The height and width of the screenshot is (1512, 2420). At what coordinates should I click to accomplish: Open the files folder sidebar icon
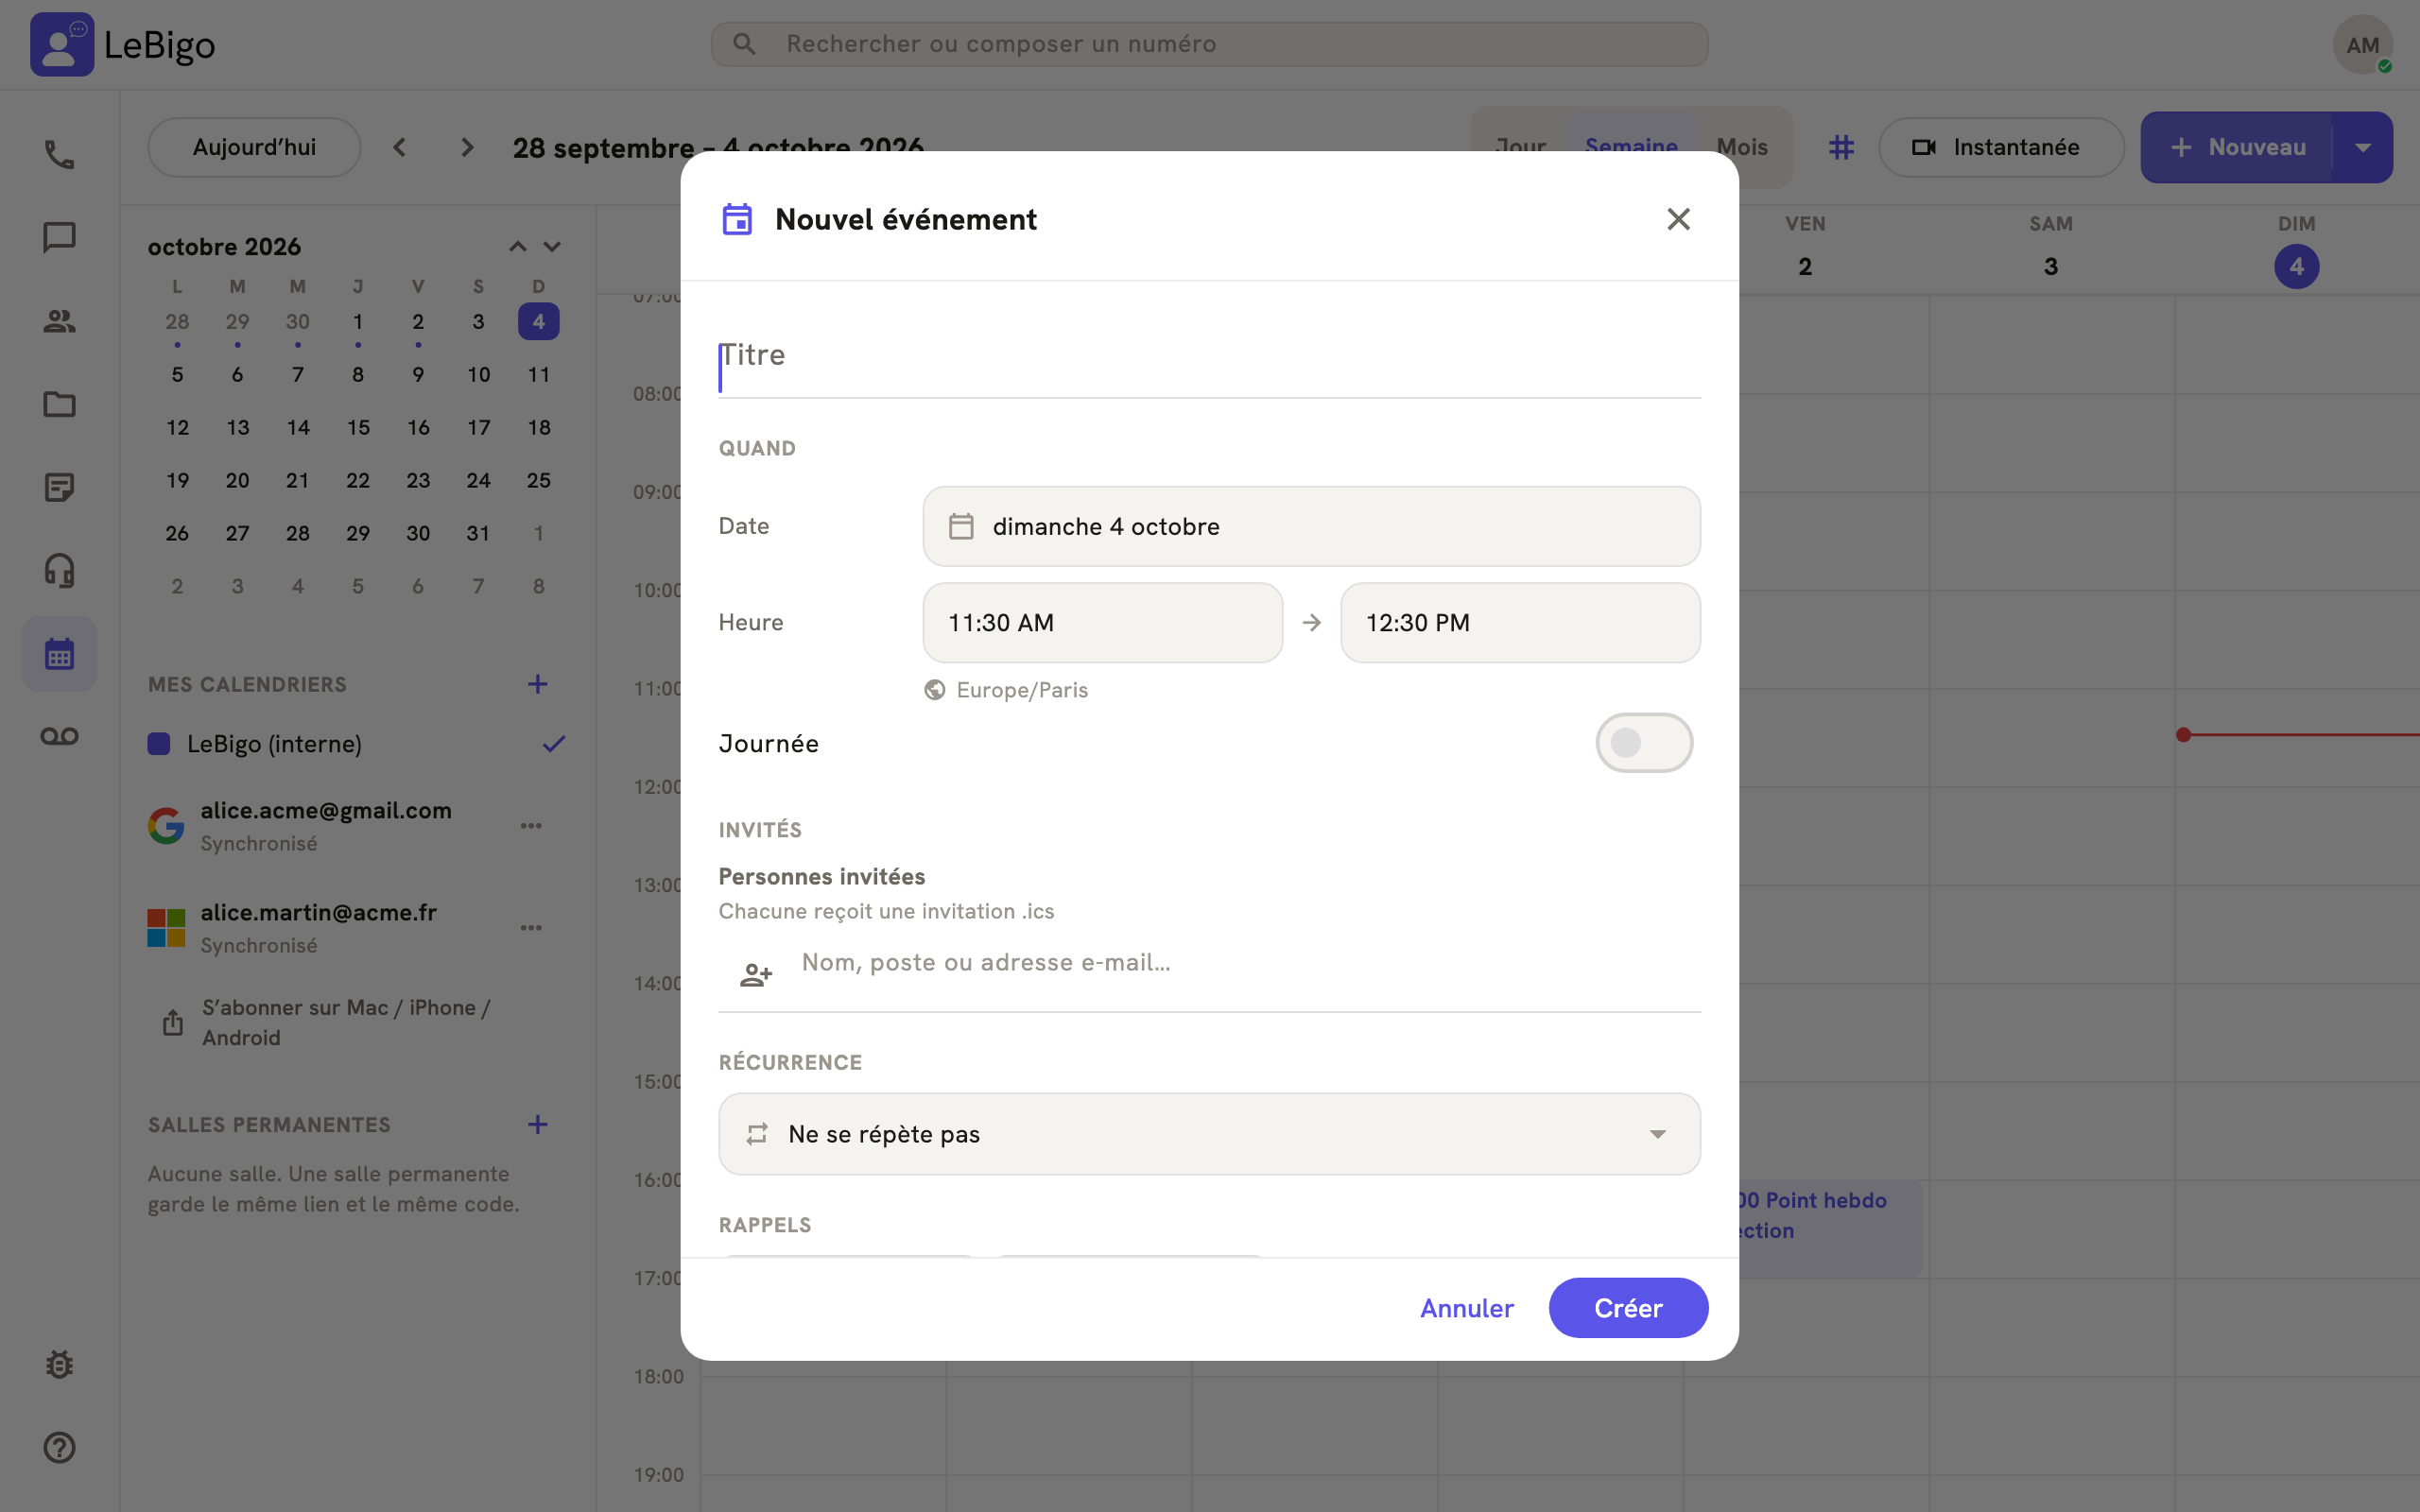59,404
